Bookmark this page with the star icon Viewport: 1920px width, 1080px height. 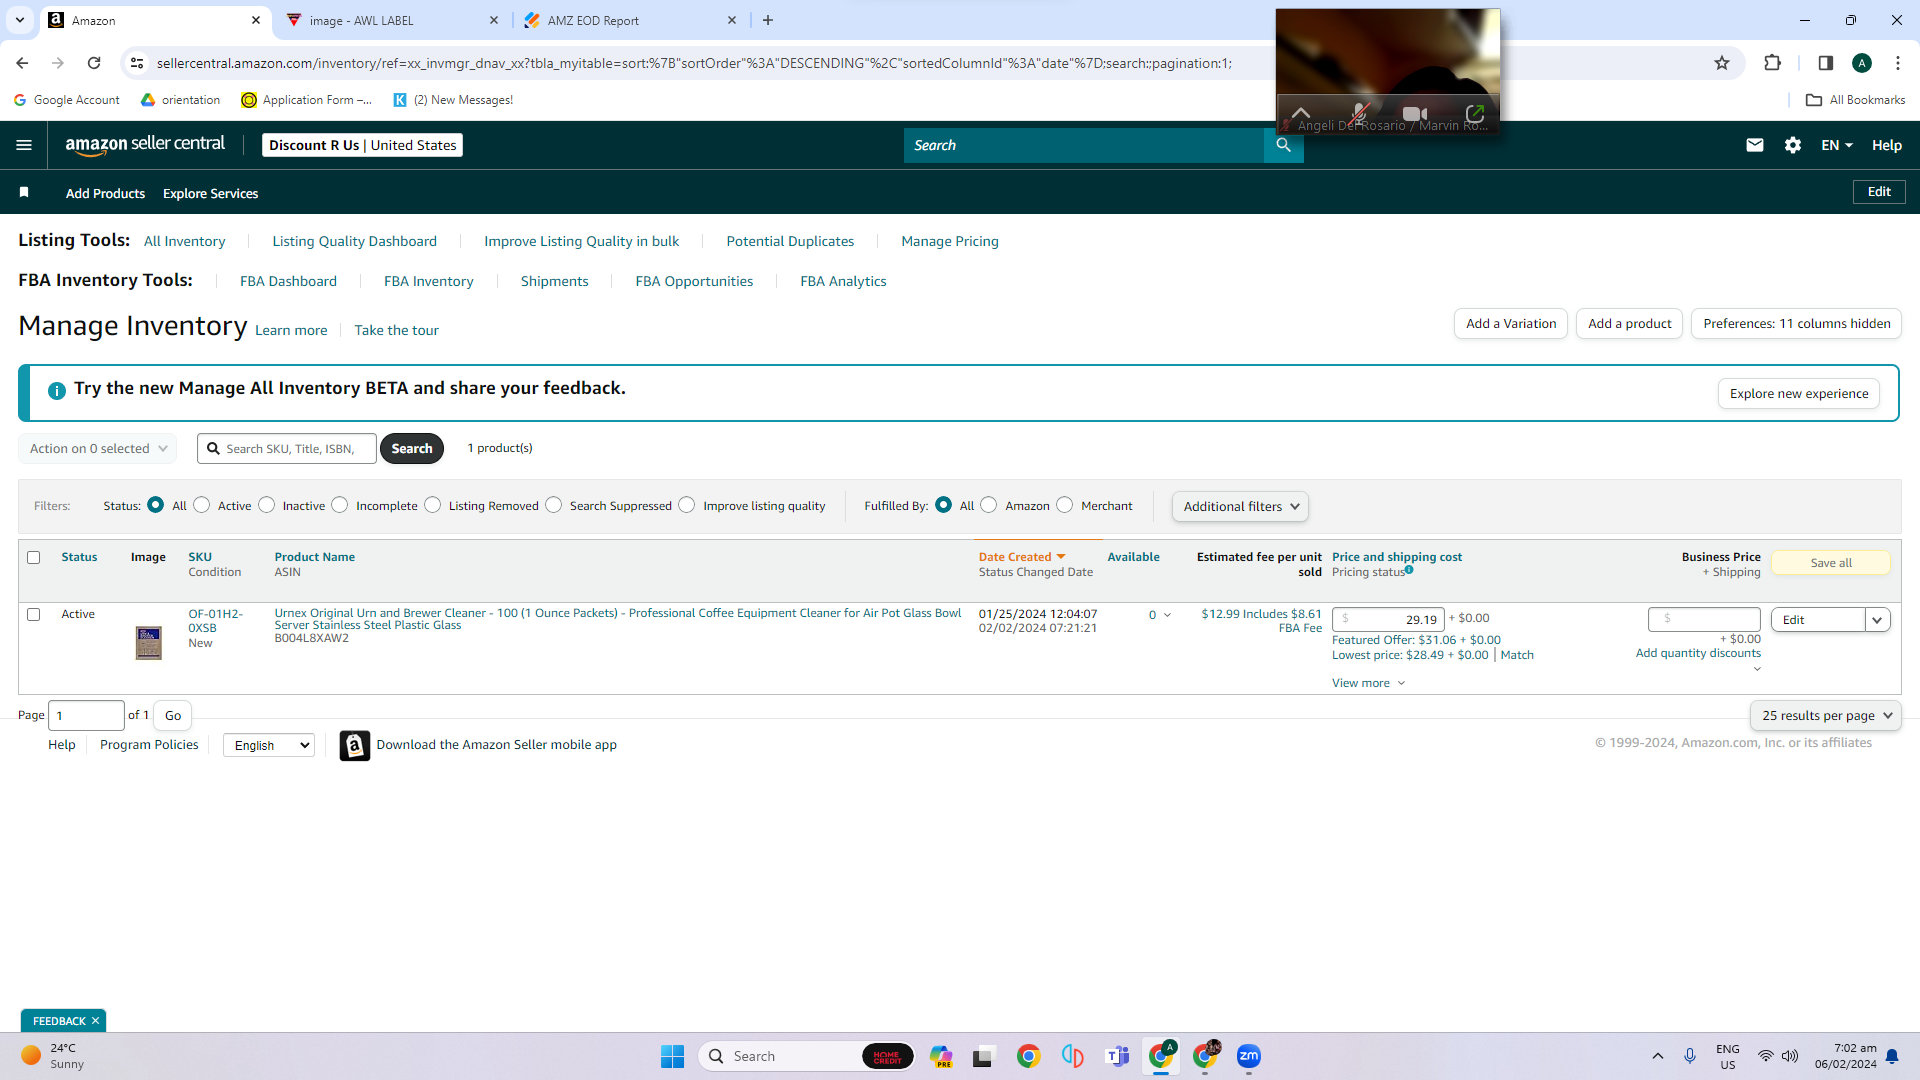pyautogui.click(x=1722, y=63)
